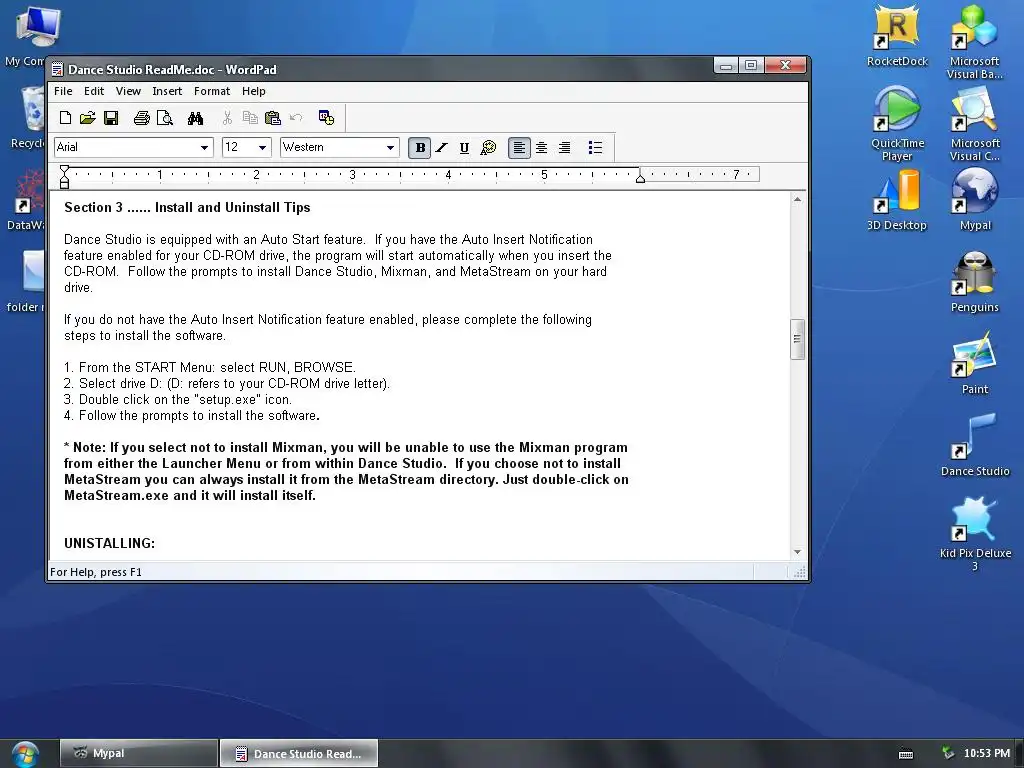Viewport: 1024px width, 768px height.
Task: Click the taskbar clock showing 10:53 PM
Action: (986, 754)
